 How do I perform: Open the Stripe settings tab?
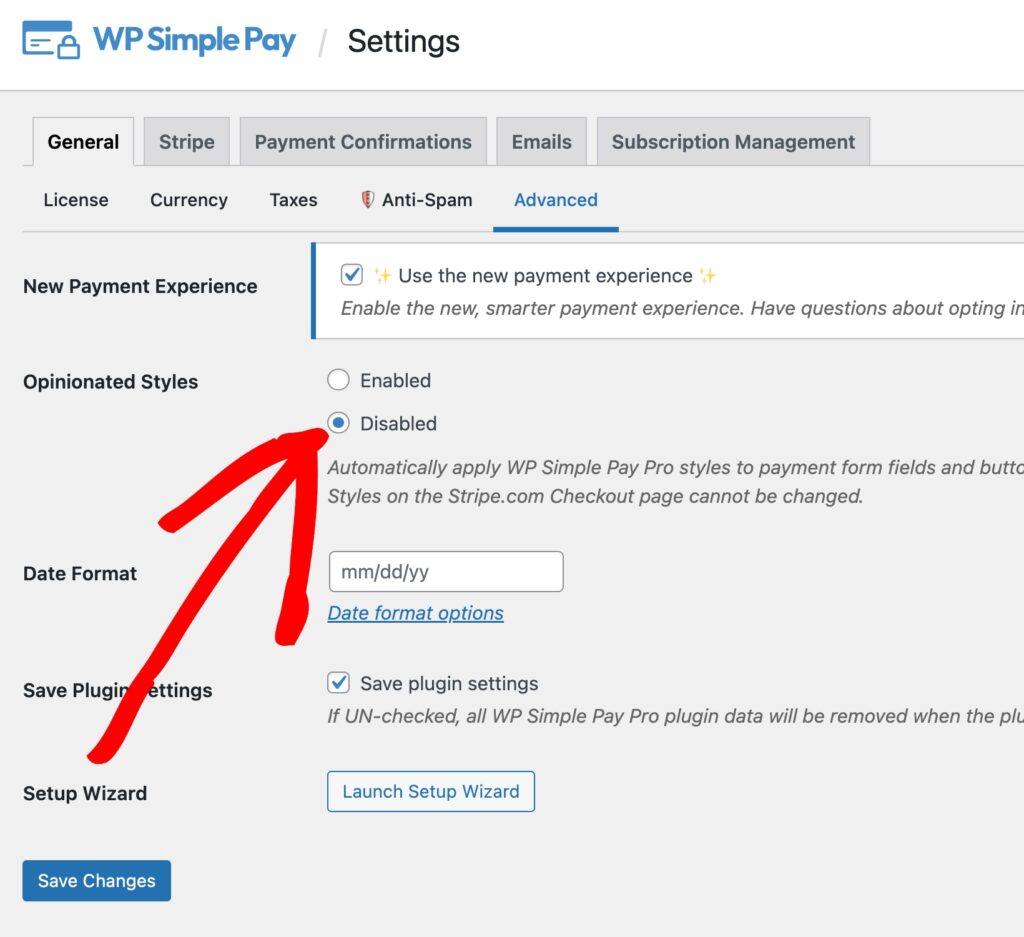pos(187,142)
